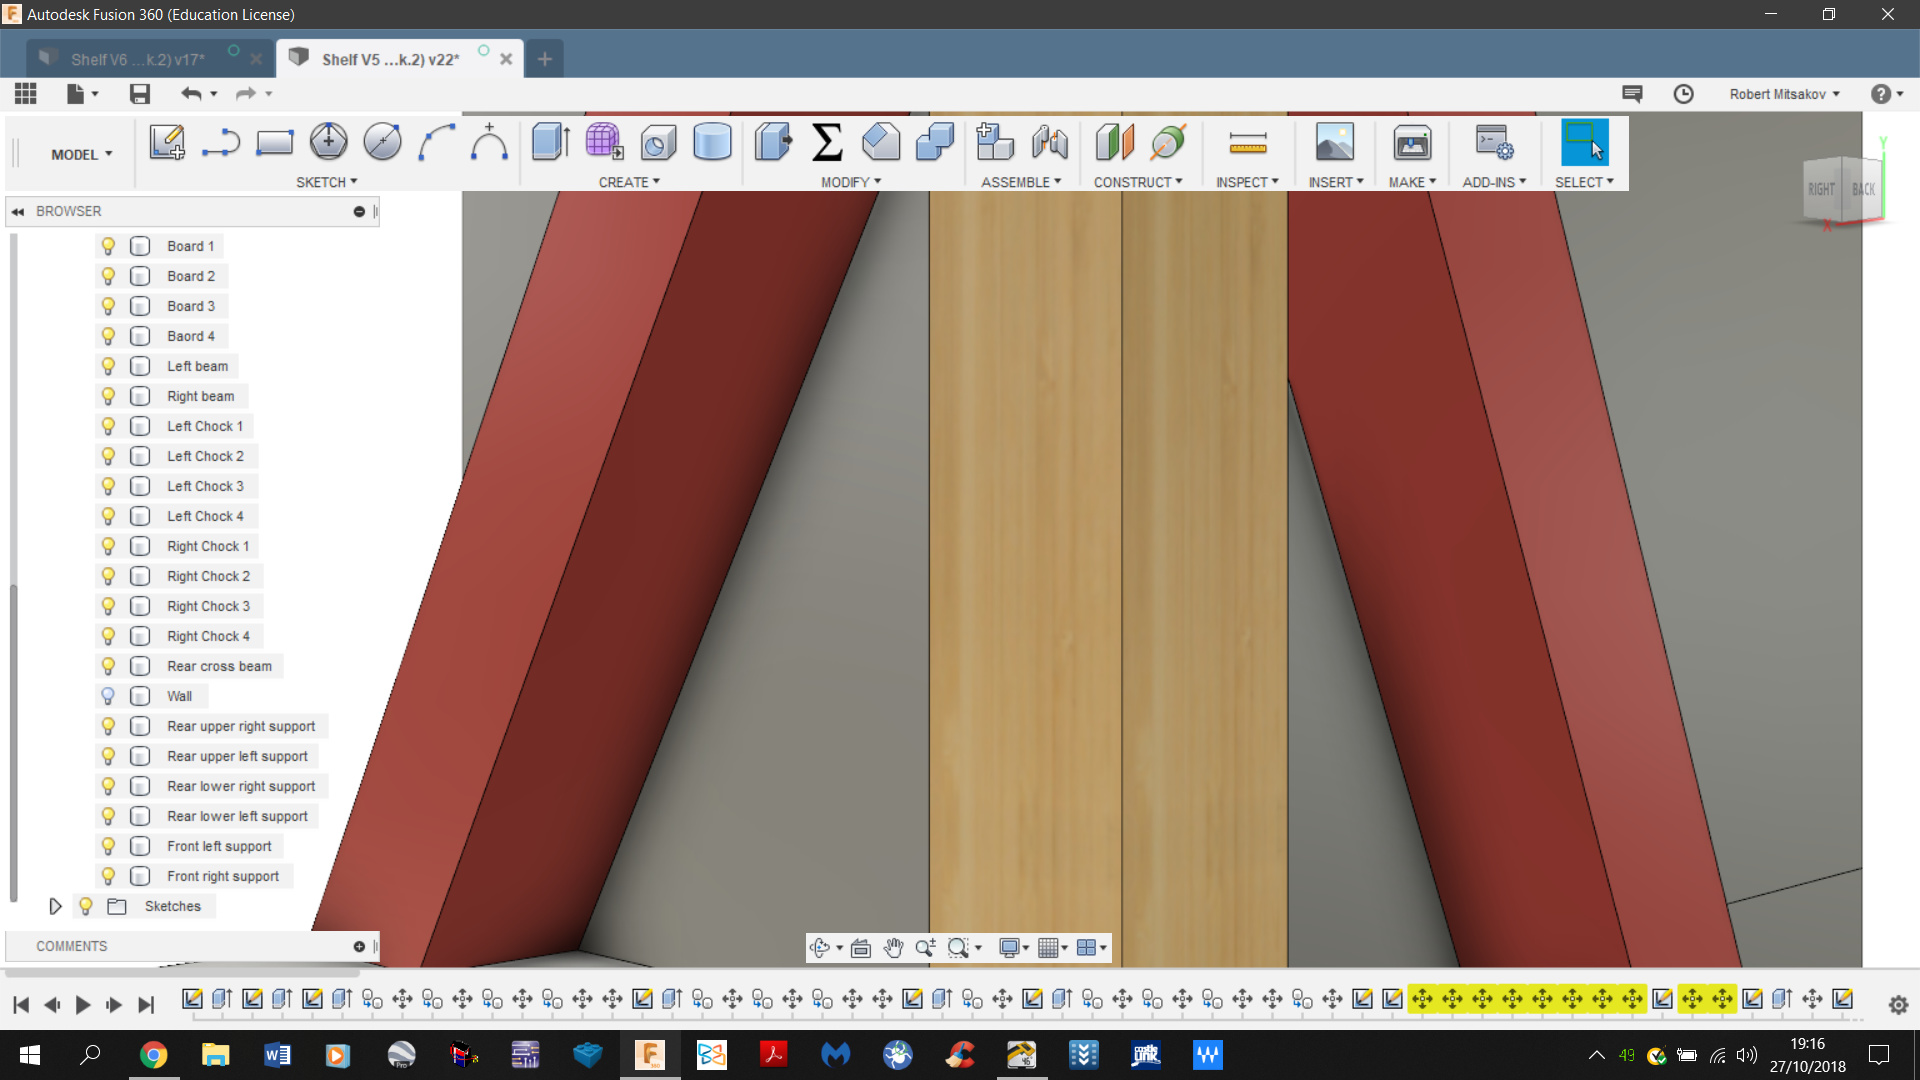This screenshot has height=1080, width=1920.
Task: Pick the Line sketch tool
Action: coord(220,142)
